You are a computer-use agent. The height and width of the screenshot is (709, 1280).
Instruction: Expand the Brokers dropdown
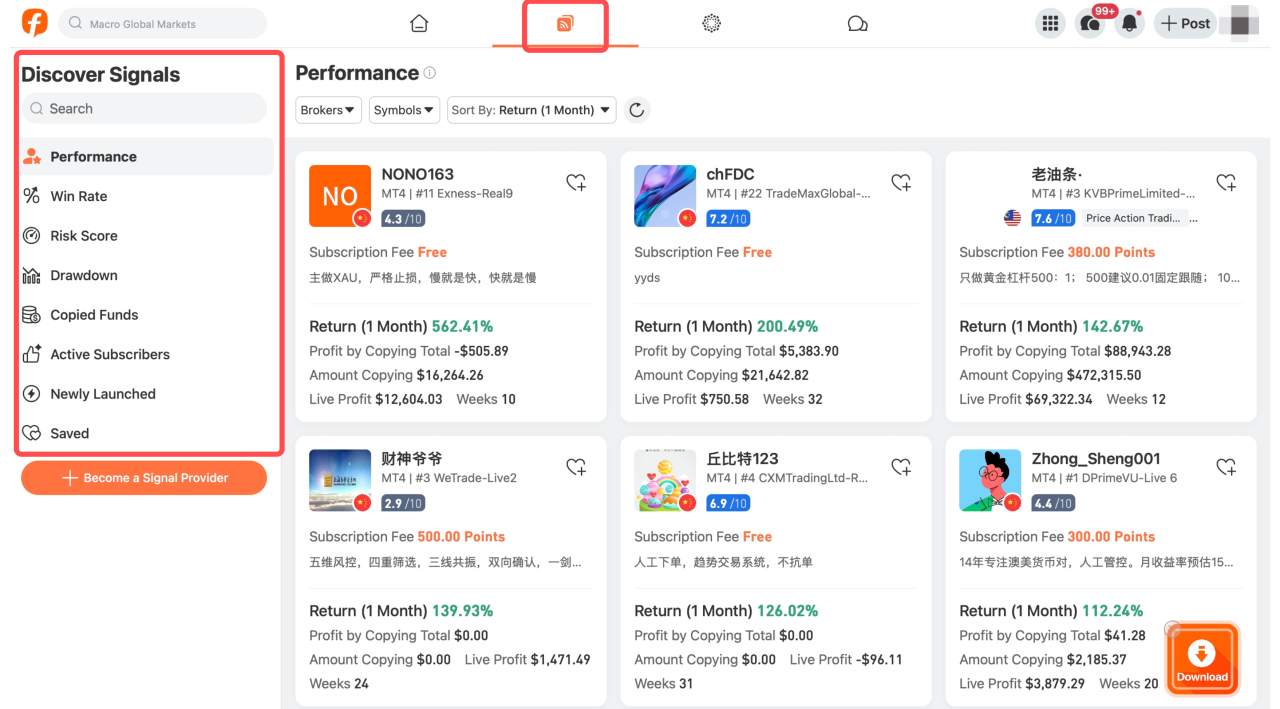(x=329, y=110)
